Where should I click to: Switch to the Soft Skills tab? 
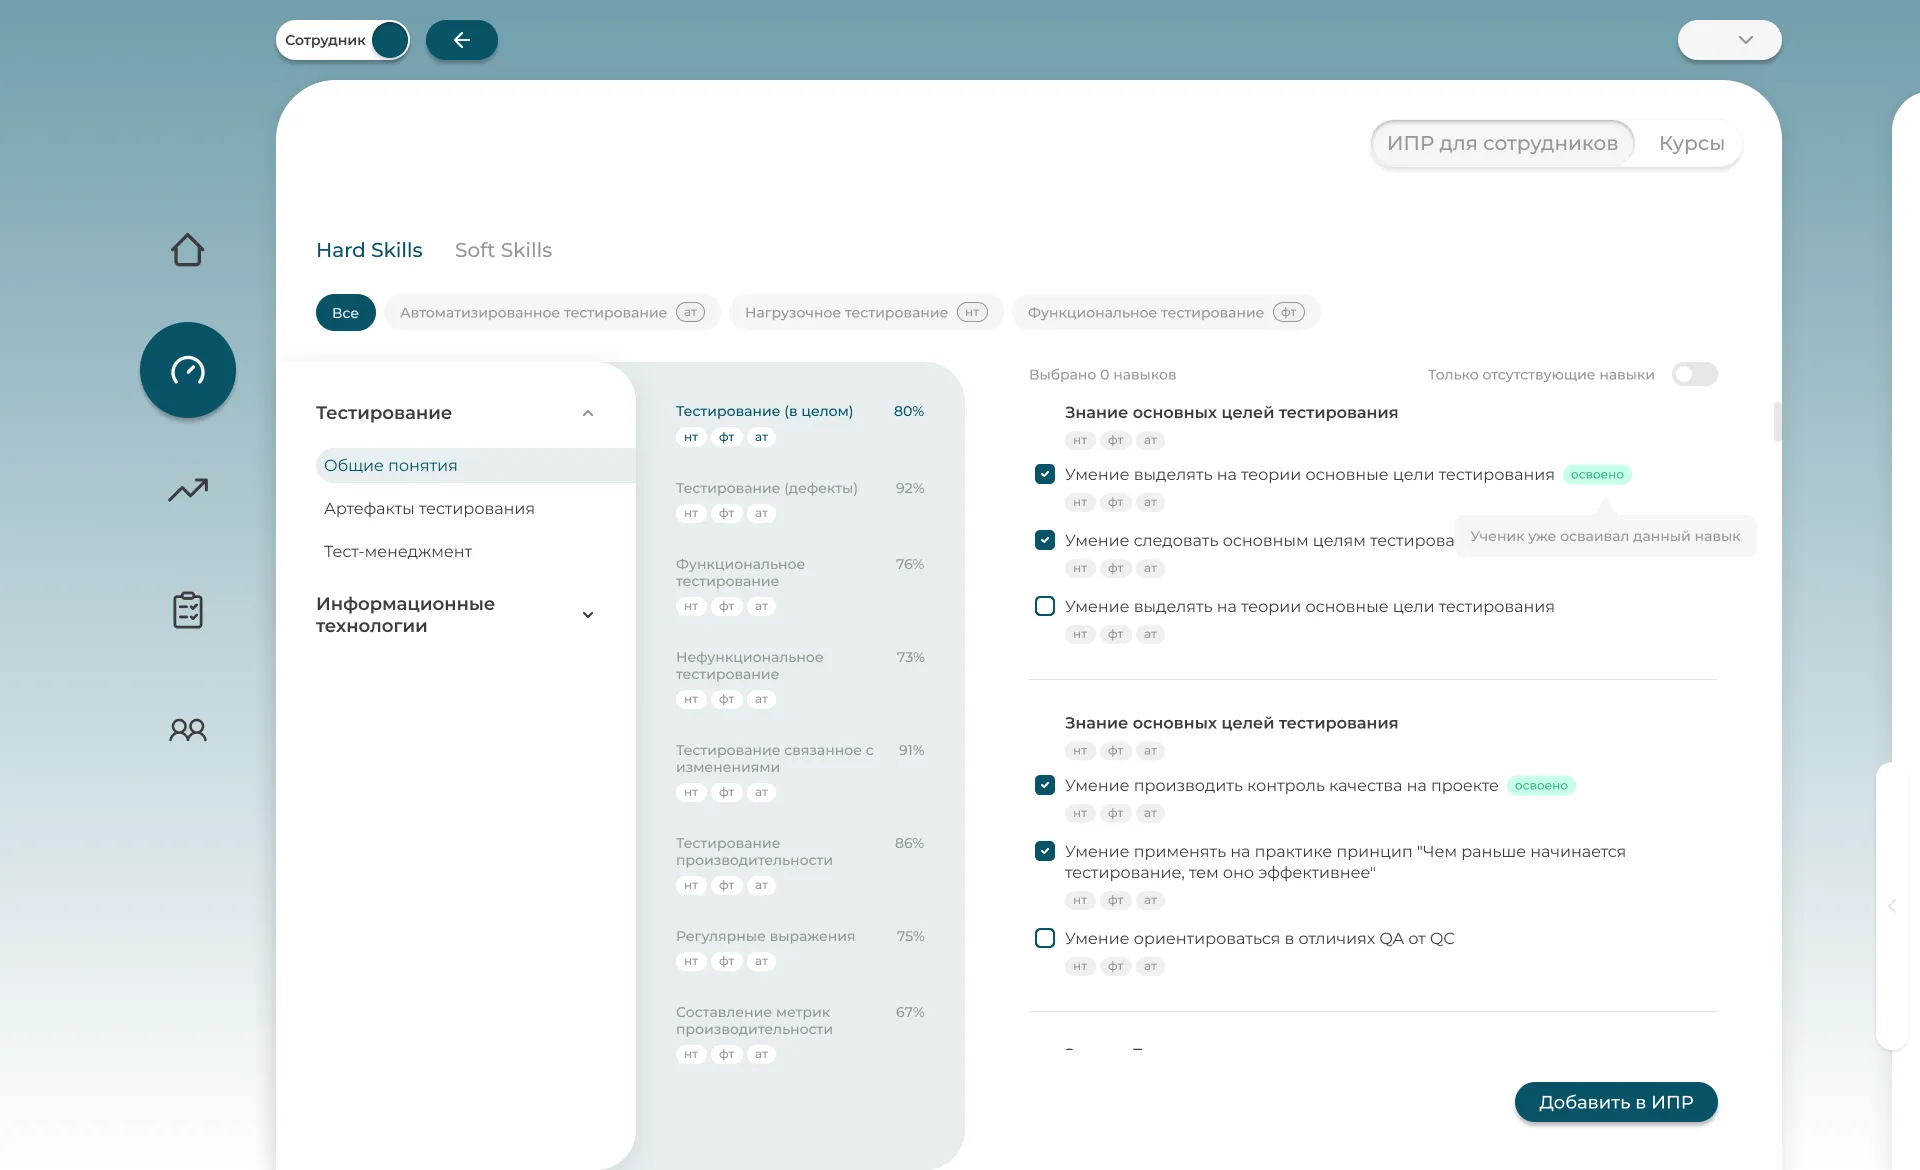click(503, 250)
